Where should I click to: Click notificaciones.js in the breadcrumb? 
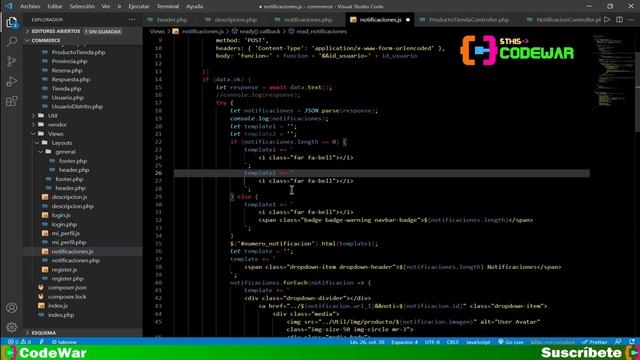click(202, 31)
